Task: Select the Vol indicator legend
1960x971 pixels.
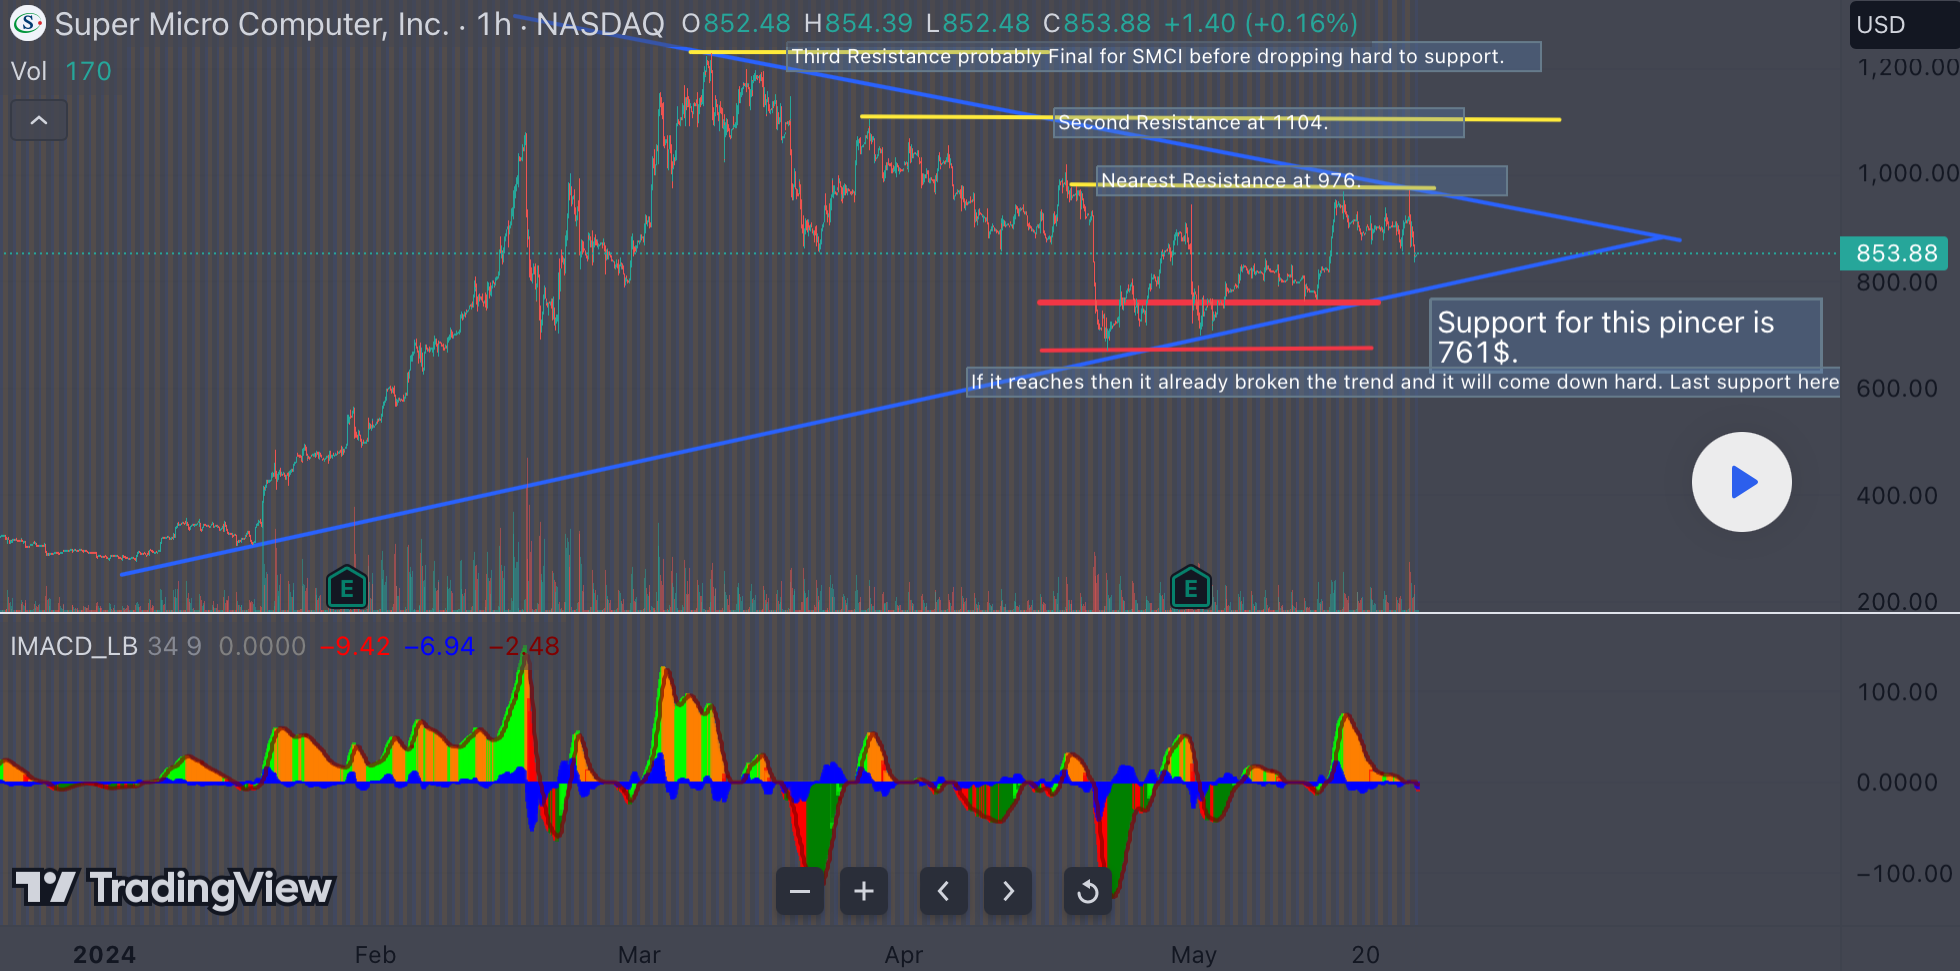Action: [29, 71]
